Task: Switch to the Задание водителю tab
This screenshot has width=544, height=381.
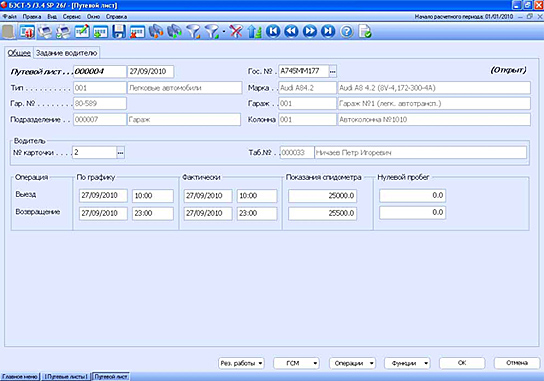Action: pos(67,53)
